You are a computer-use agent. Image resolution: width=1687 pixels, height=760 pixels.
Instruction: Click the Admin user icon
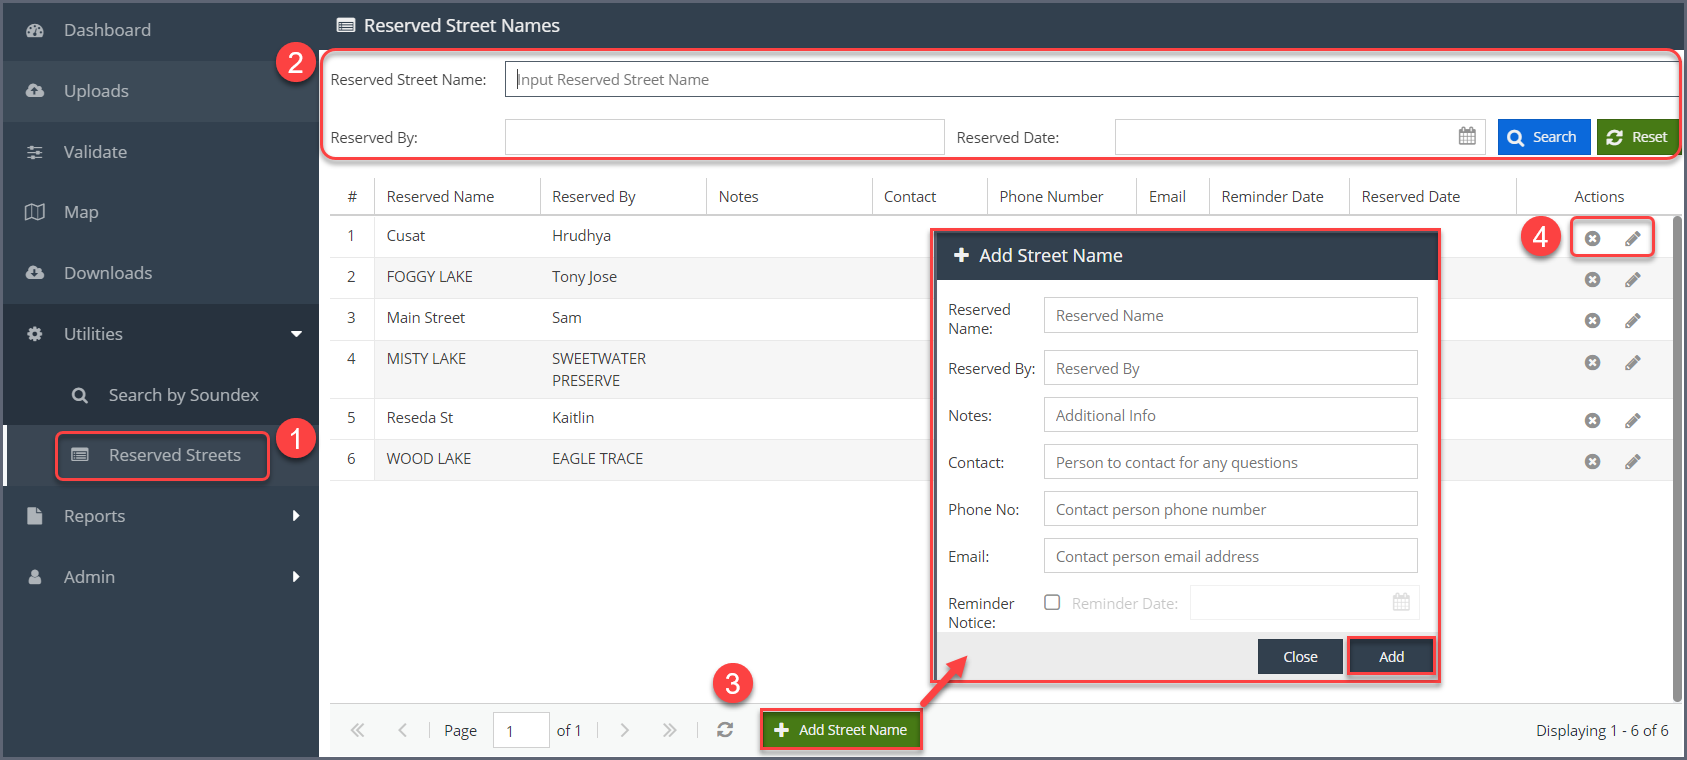(35, 577)
